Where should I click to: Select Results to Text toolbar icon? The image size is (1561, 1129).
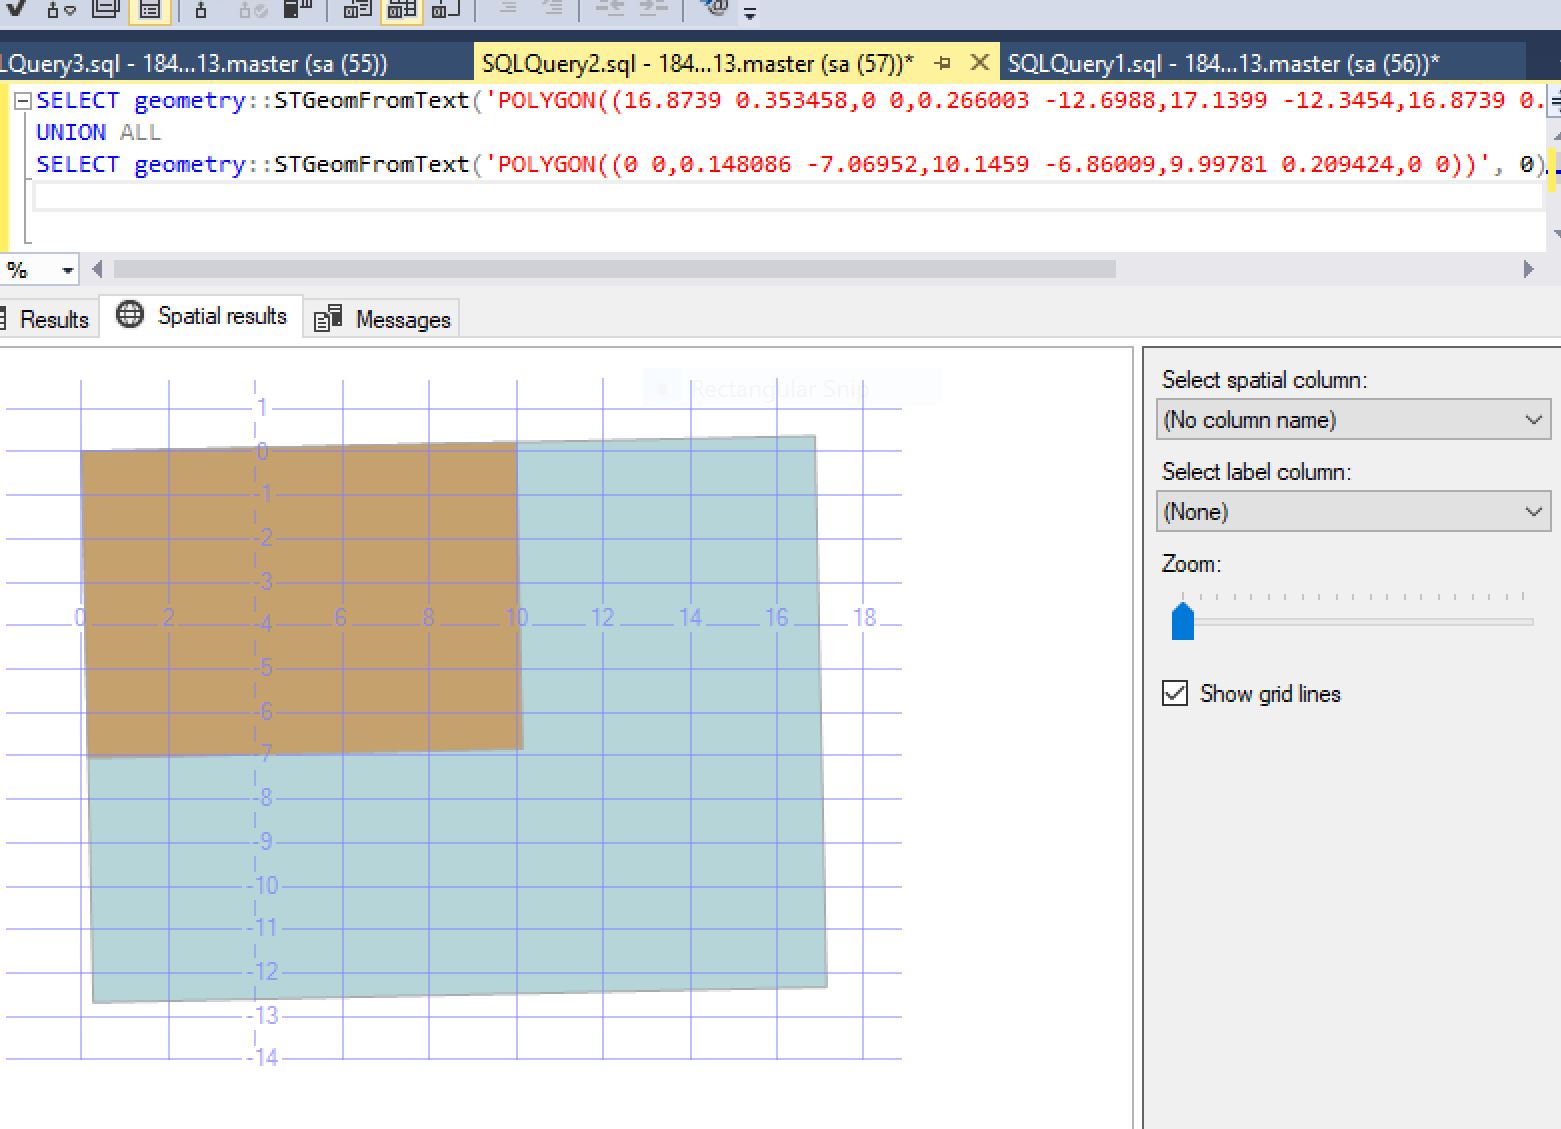click(357, 9)
